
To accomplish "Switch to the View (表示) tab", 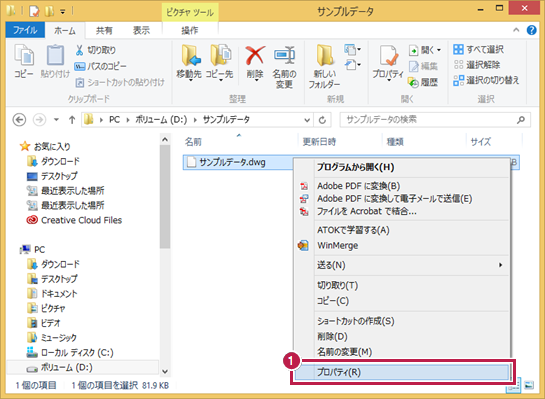I will (141, 31).
